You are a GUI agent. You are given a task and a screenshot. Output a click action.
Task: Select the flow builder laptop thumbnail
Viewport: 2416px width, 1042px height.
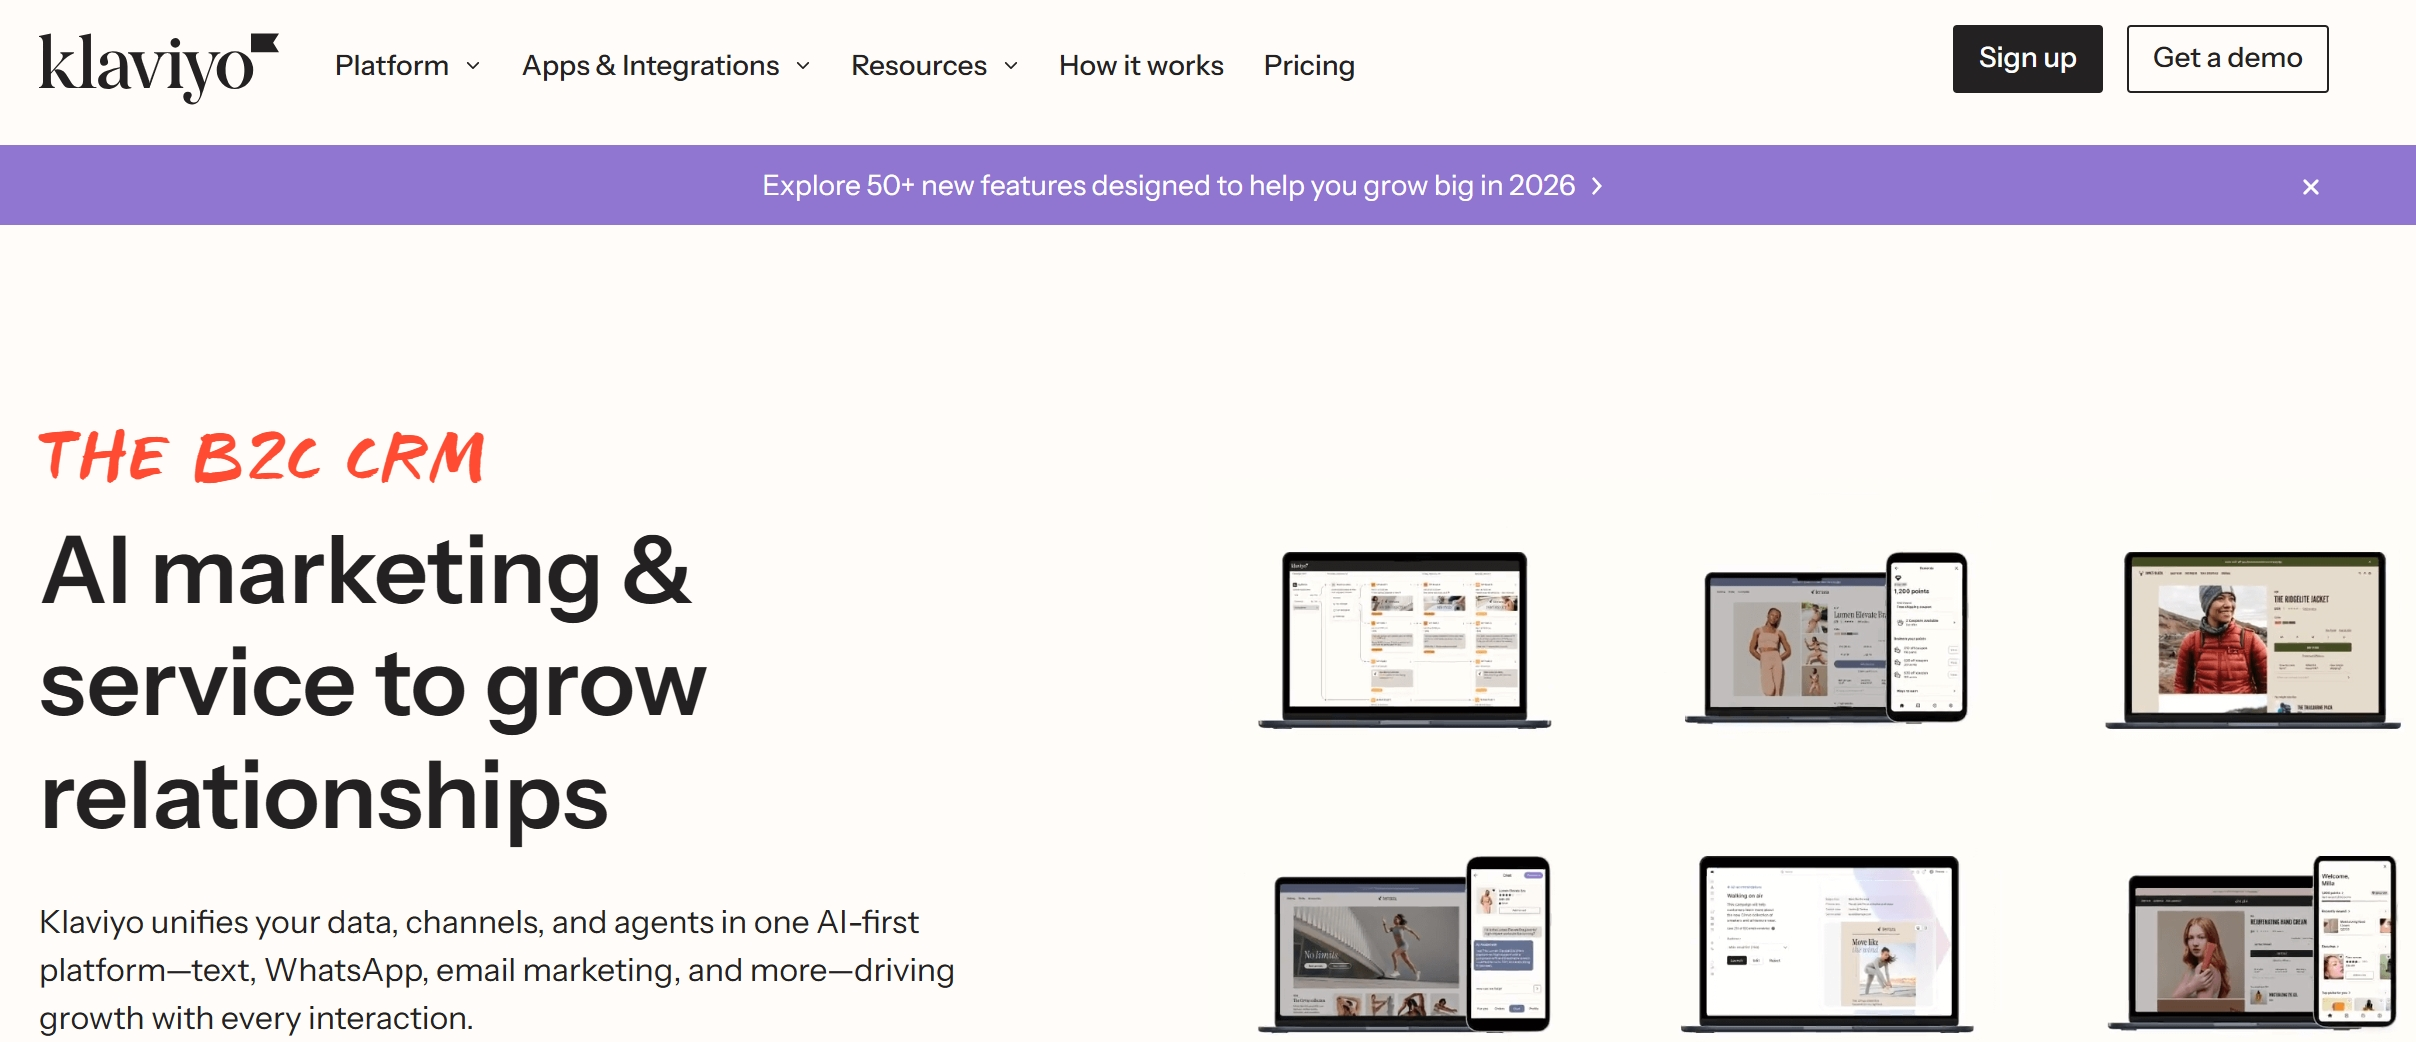point(1404,640)
